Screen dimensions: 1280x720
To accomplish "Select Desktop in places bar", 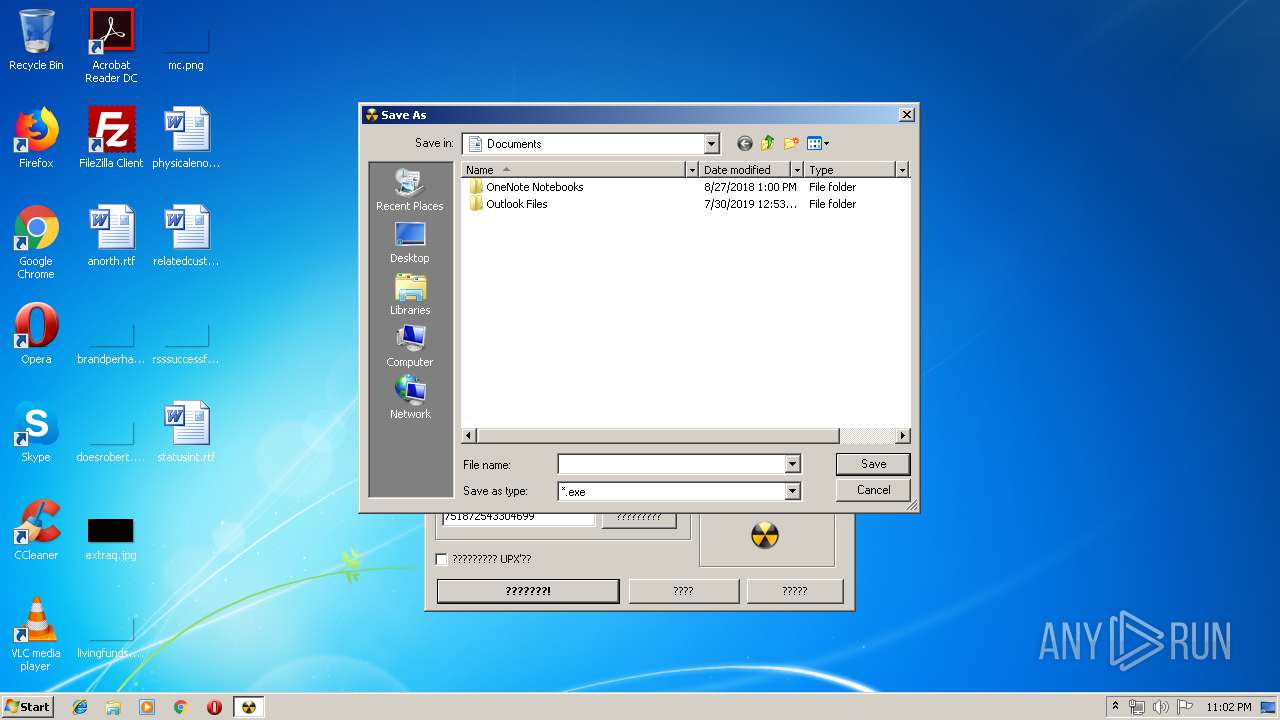I will pyautogui.click(x=409, y=243).
